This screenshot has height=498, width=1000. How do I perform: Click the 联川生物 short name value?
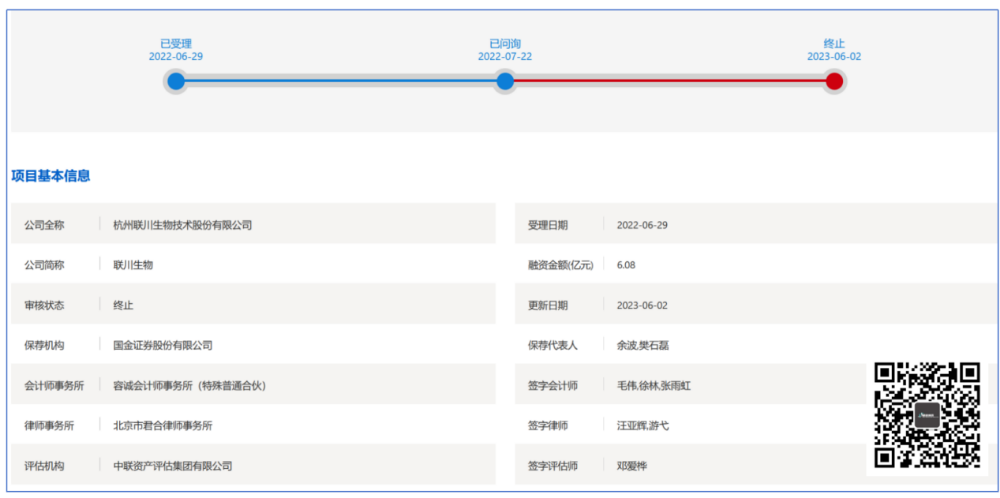[x=133, y=265]
